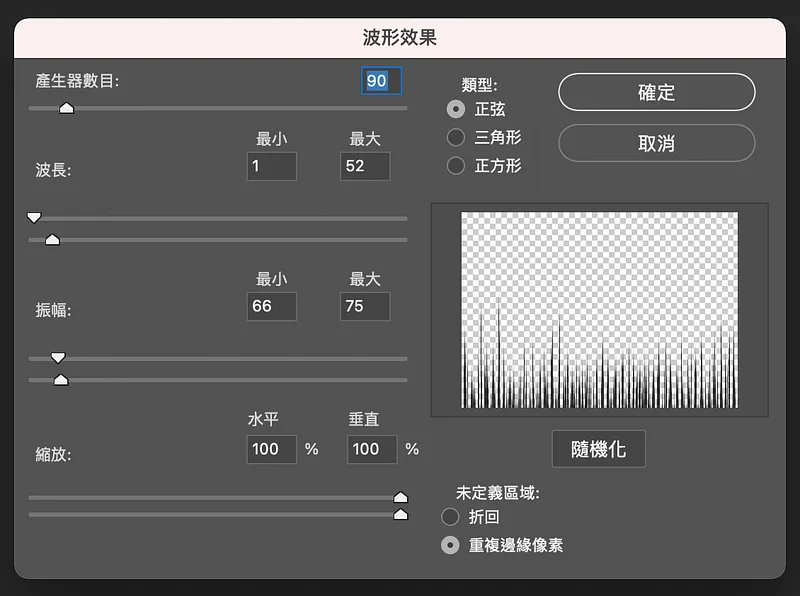800x596 pixels.
Task: Click the 波長 minimum slider handle
Action: click(x=34, y=218)
